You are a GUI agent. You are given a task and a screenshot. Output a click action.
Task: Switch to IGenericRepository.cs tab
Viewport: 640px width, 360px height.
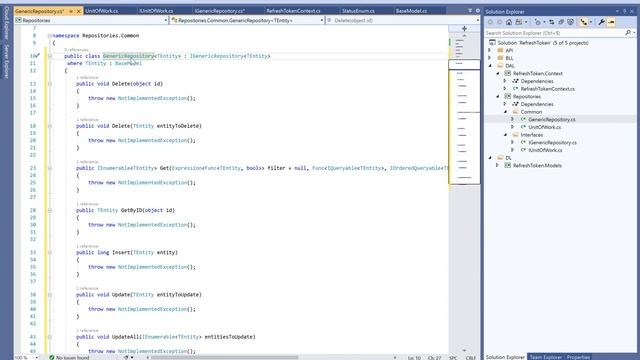(220, 11)
